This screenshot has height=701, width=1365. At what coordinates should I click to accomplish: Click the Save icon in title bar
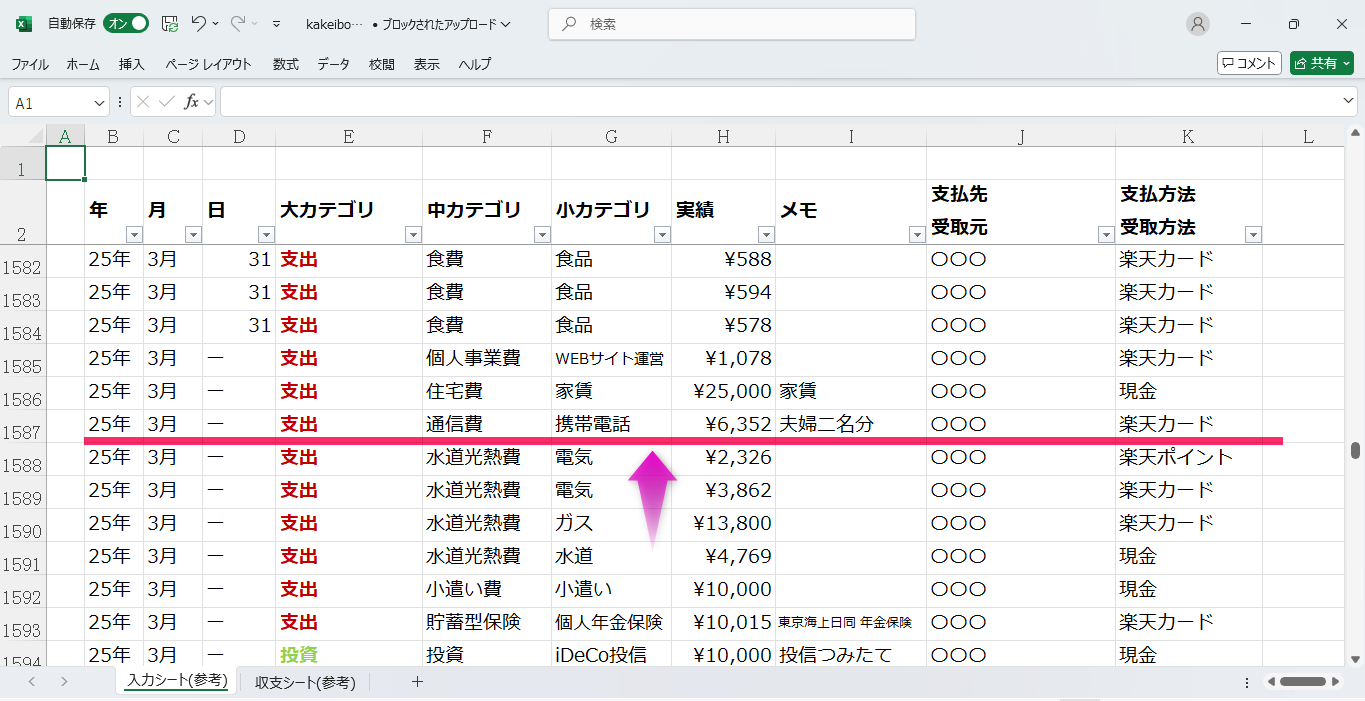[x=170, y=24]
